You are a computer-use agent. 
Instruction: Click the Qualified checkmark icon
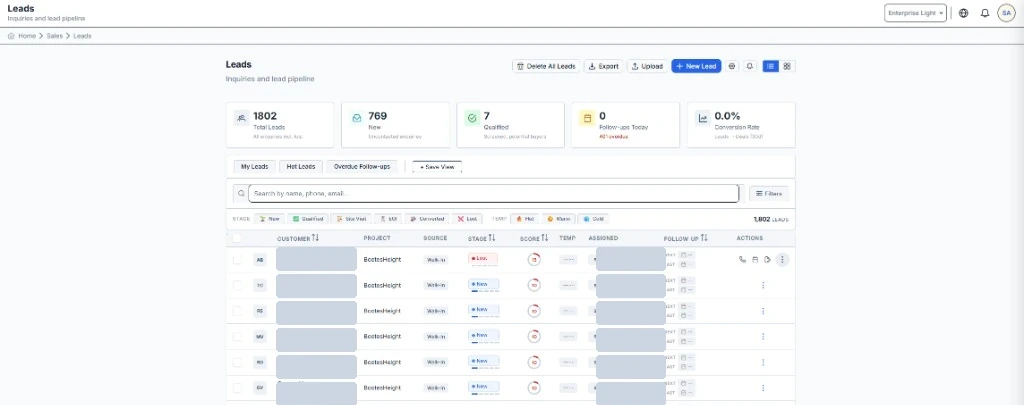tap(472, 118)
